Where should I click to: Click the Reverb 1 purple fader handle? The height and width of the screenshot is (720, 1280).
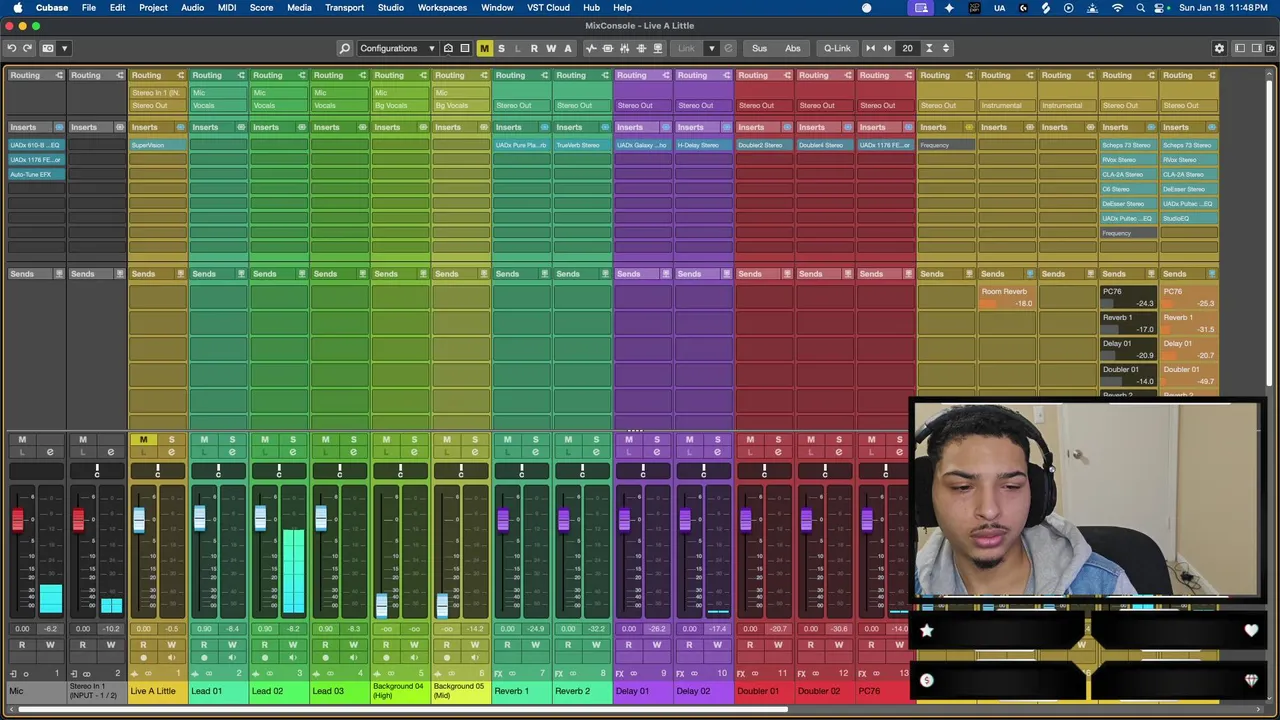[x=503, y=518]
